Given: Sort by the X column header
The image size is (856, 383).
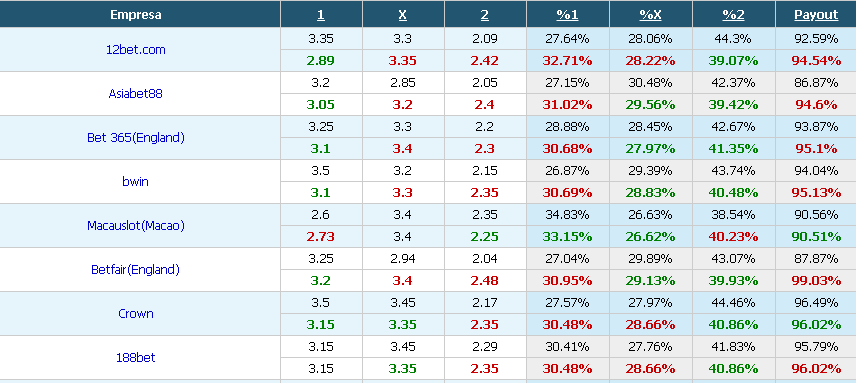Looking at the screenshot, I should (402, 15).
